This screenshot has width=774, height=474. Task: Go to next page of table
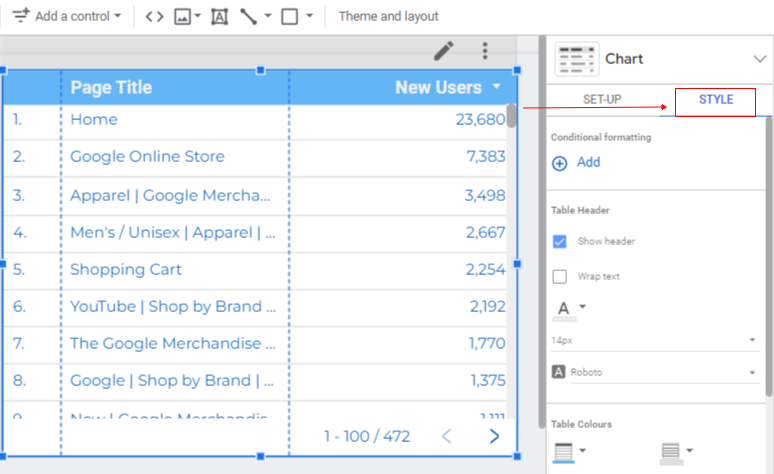click(x=494, y=436)
